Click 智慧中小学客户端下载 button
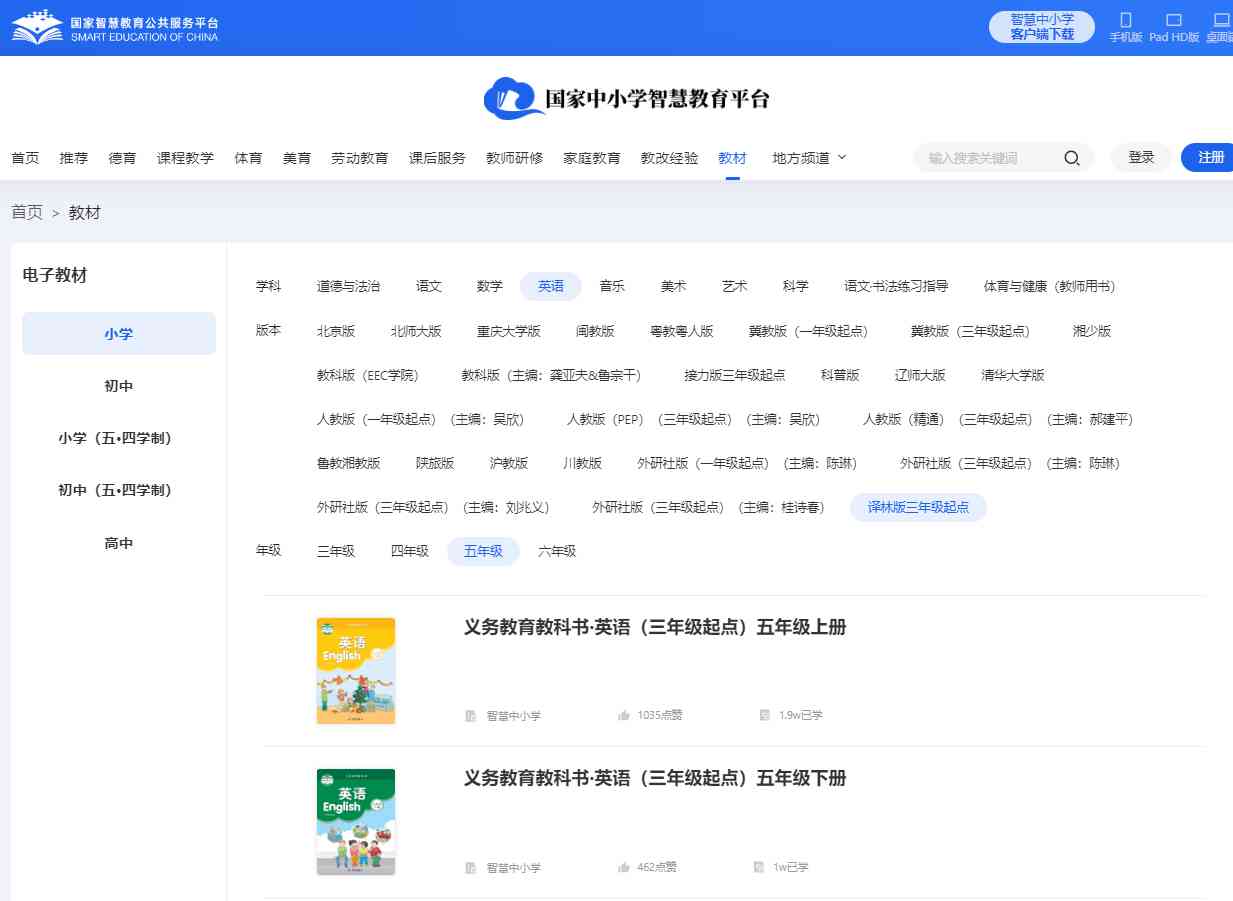The width and height of the screenshot is (1233, 901). [1042, 27]
